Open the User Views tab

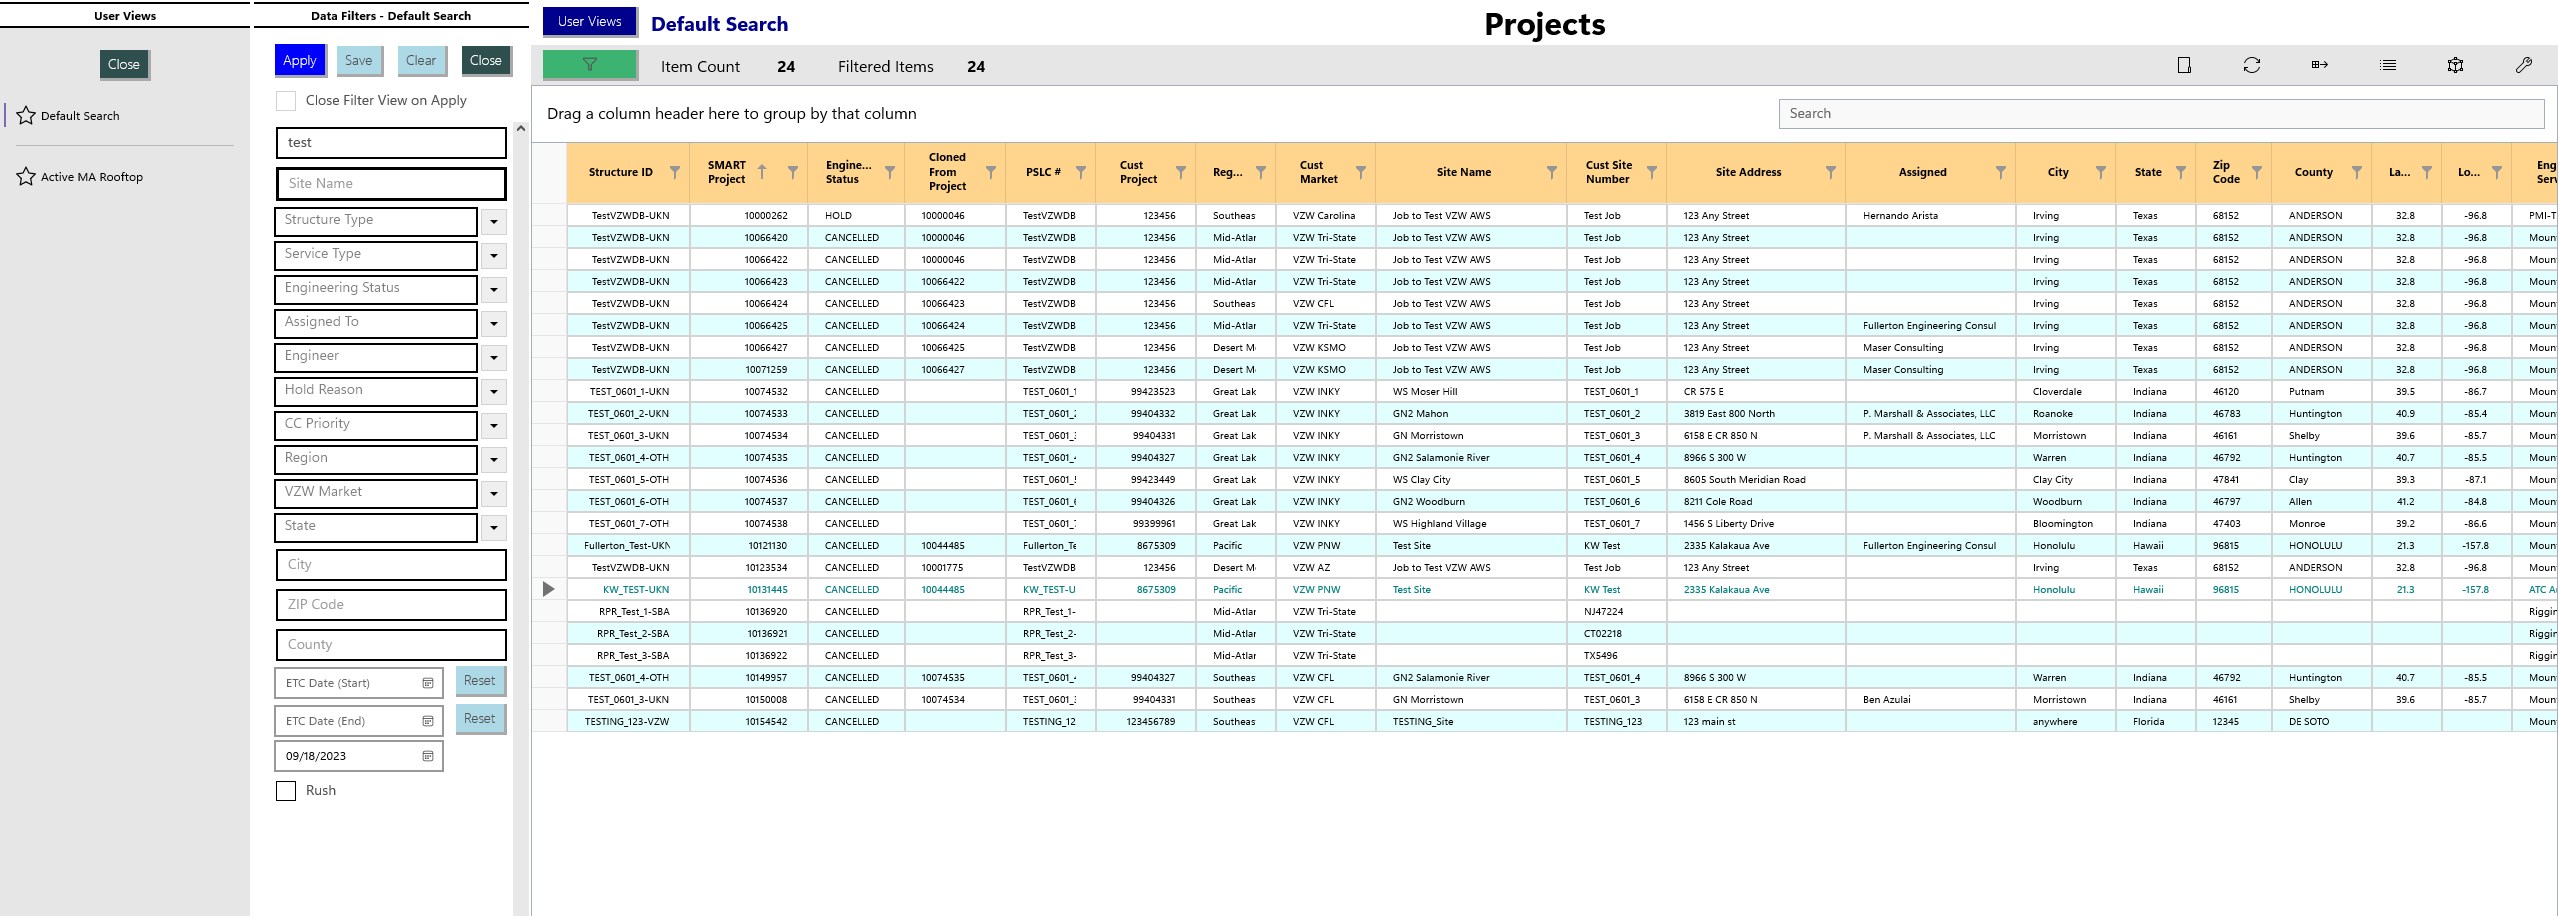(590, 21)
